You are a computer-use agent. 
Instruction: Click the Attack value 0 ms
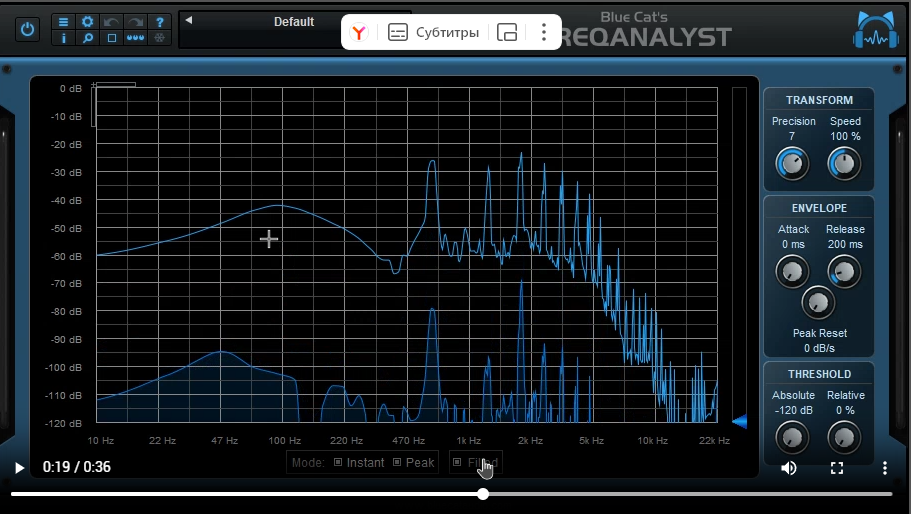793,245
